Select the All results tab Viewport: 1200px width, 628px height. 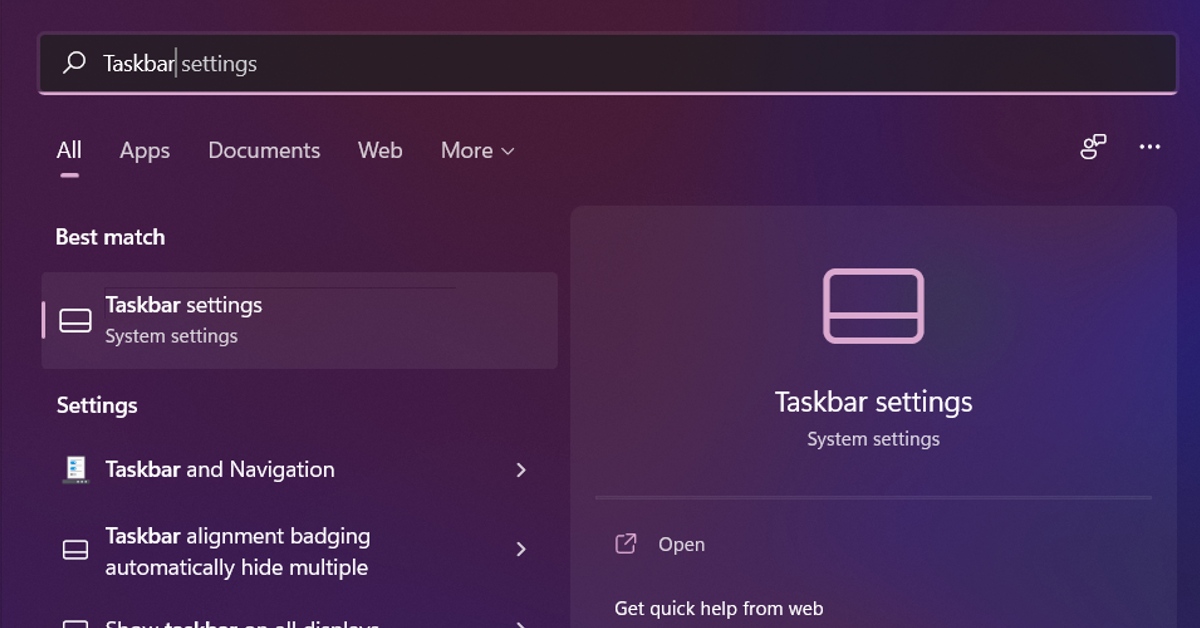click(x=68, y=150)
